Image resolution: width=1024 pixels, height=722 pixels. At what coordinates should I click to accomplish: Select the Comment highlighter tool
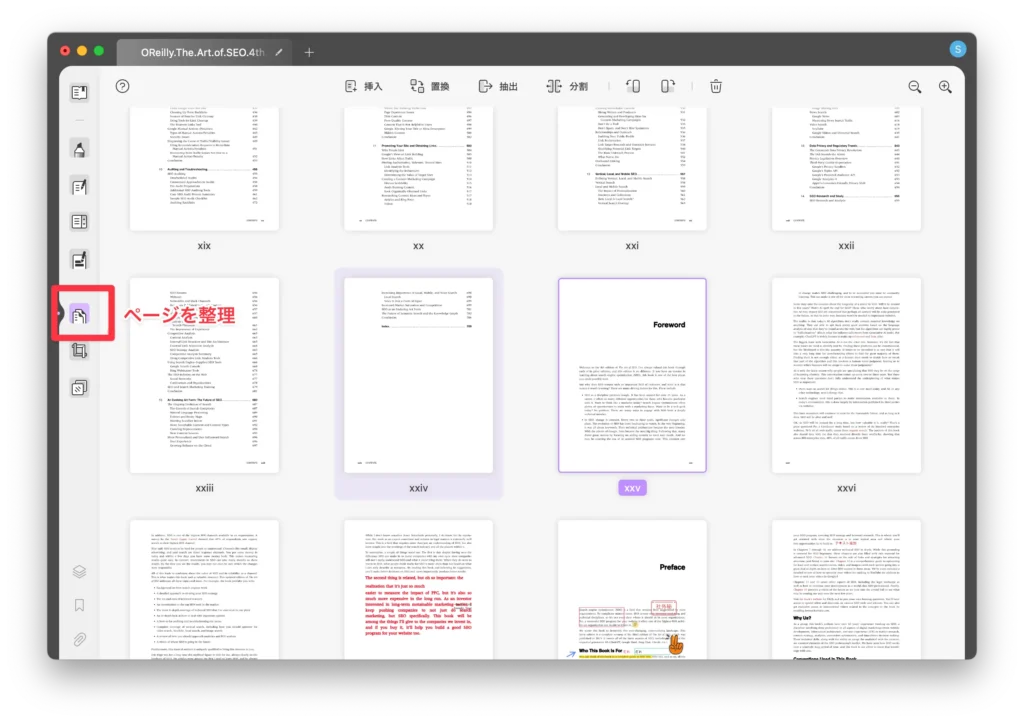click(79, 150)
